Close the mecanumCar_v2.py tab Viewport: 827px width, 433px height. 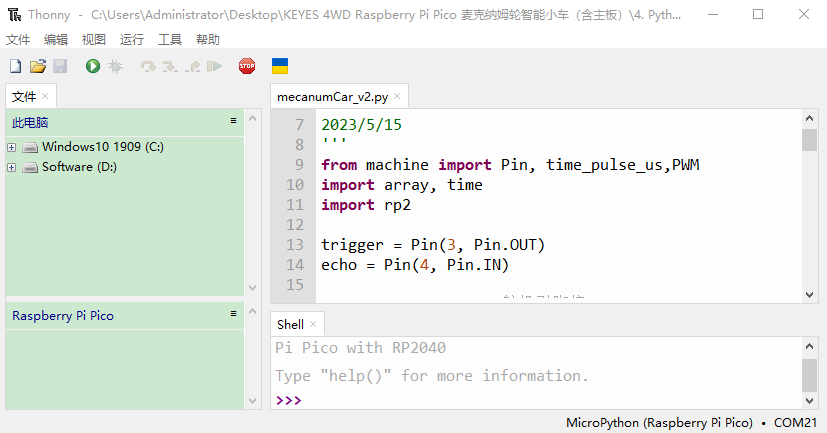(397, 97)
